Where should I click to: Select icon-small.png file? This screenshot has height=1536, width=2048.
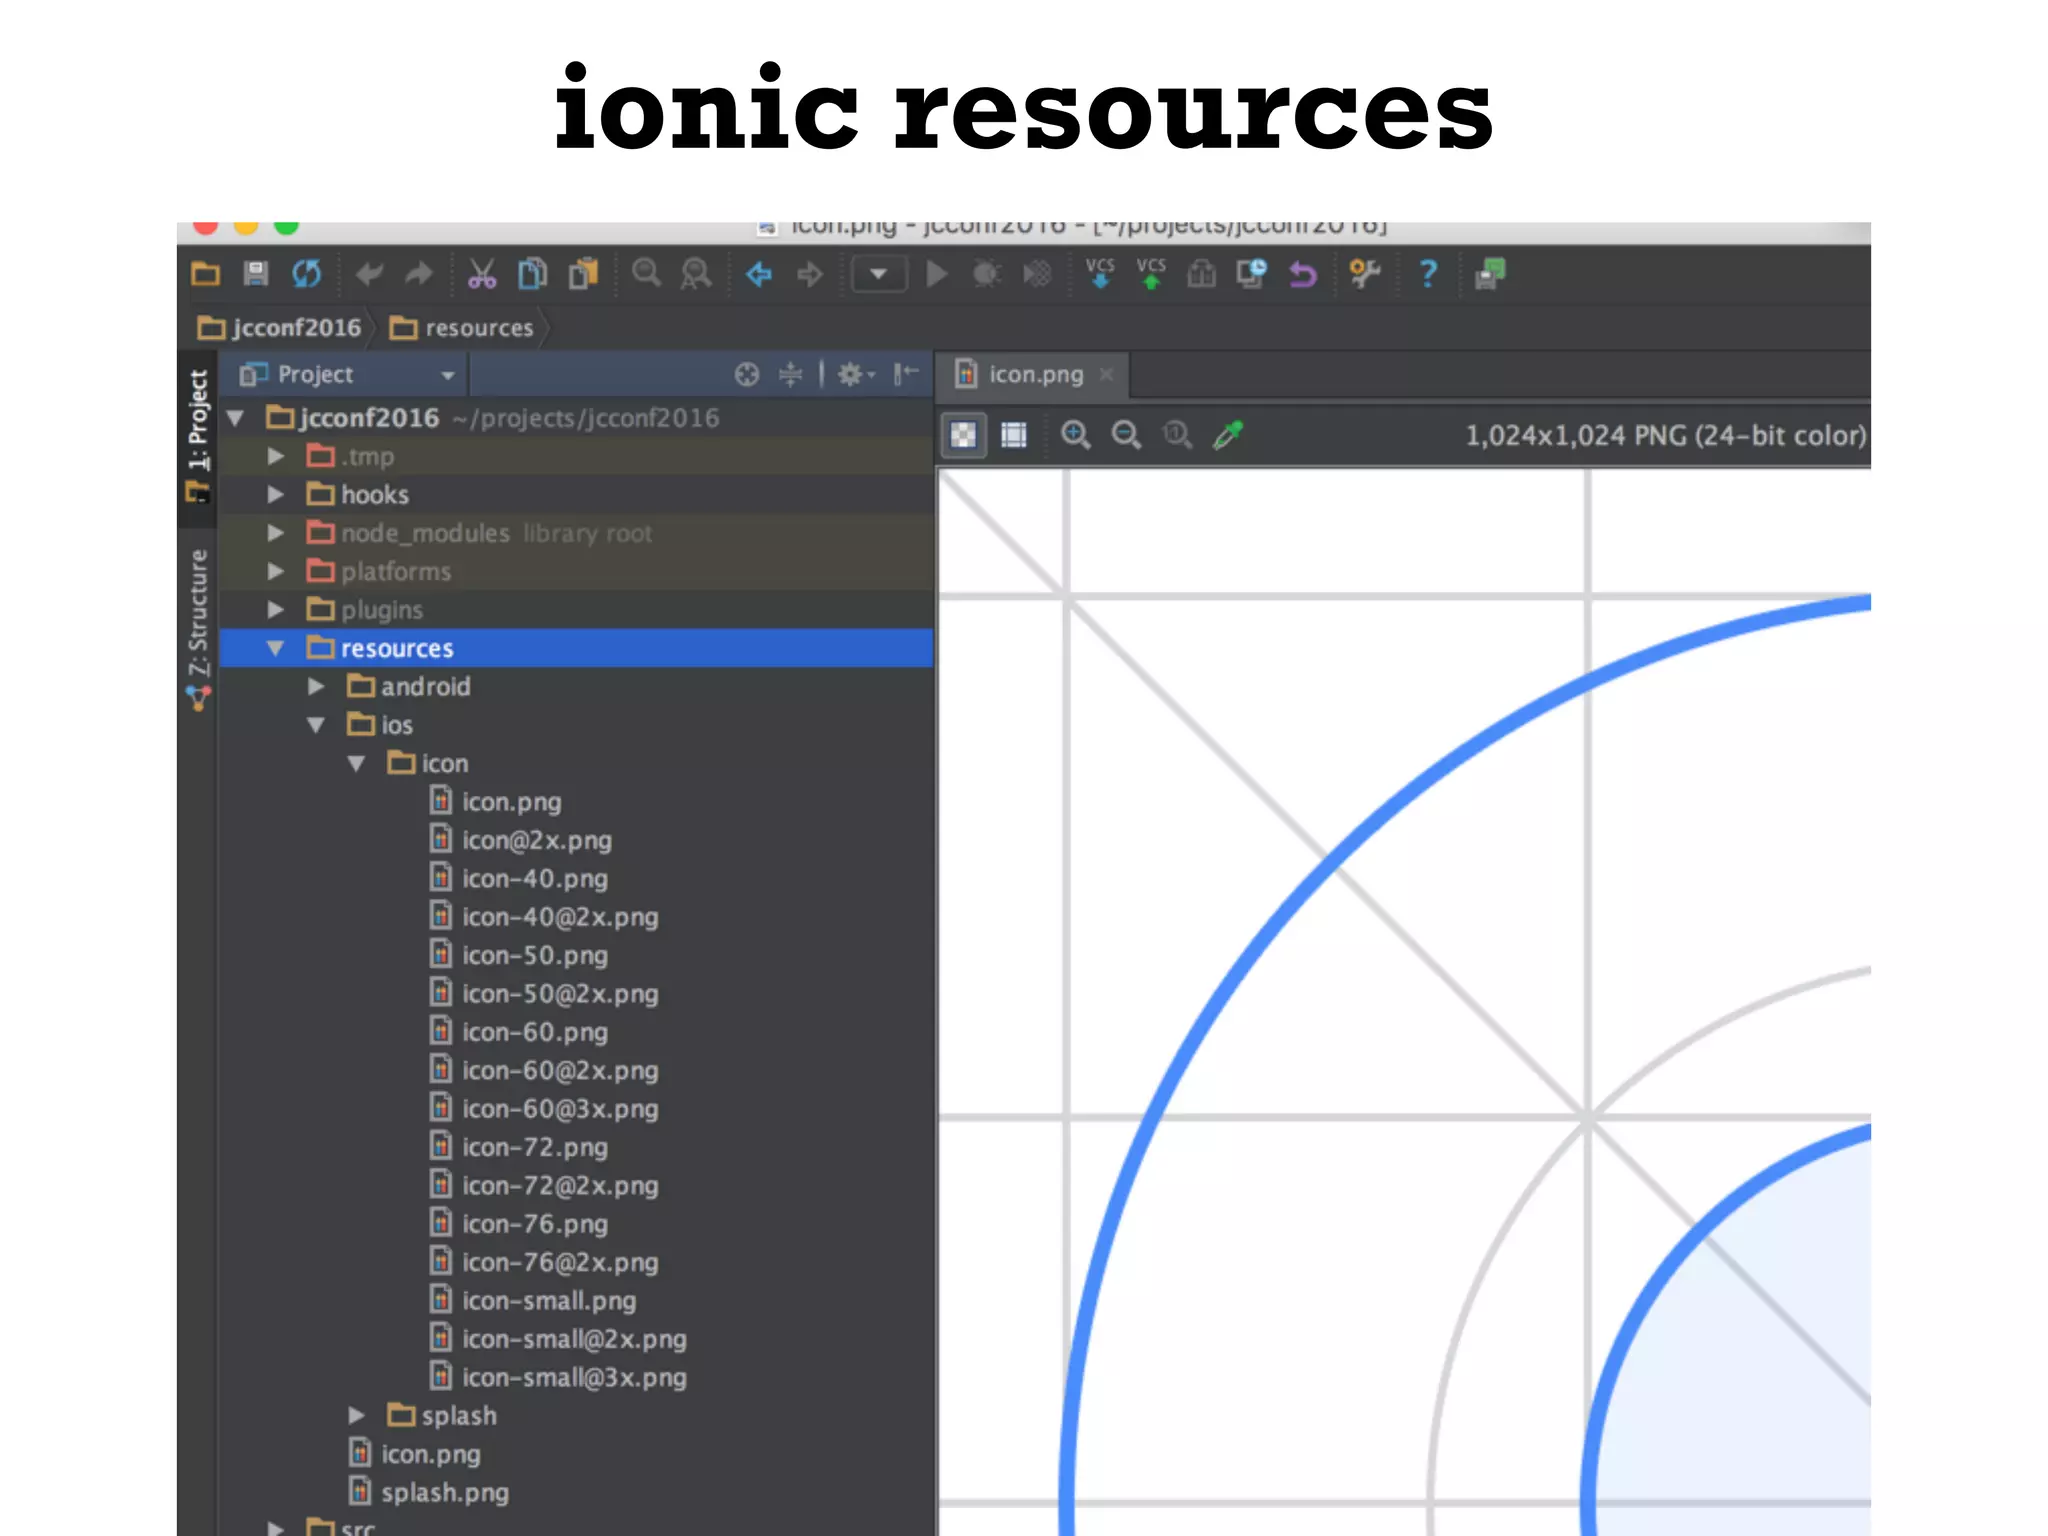(548, 1300)
